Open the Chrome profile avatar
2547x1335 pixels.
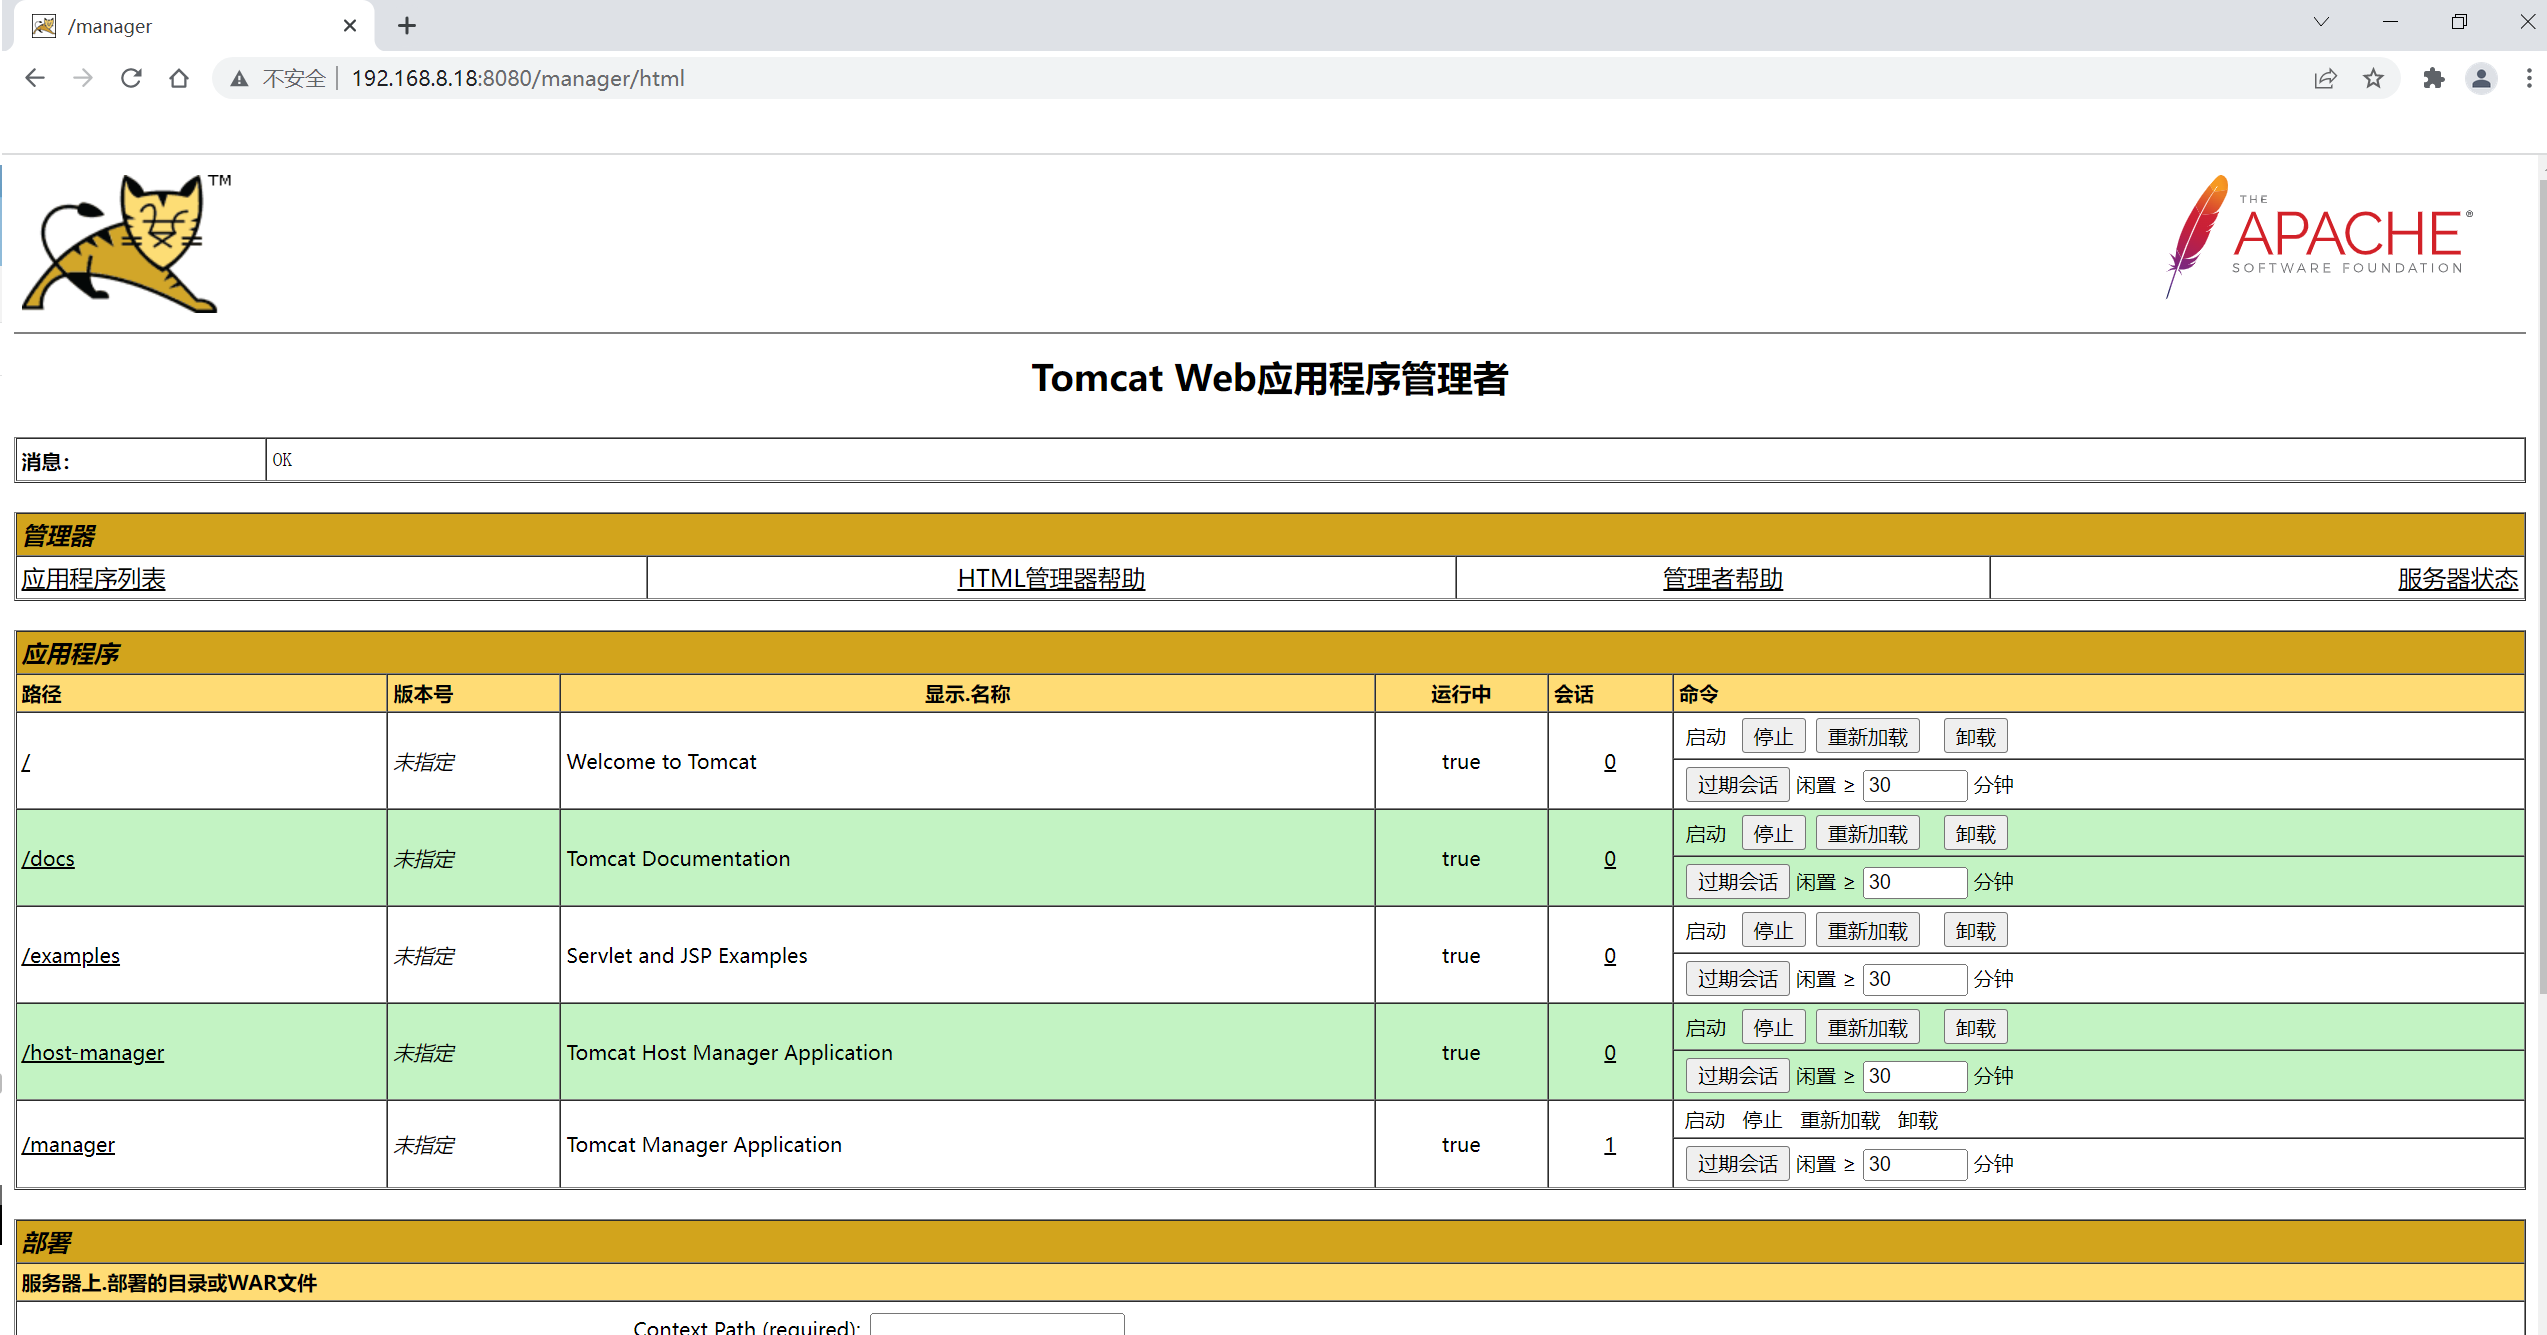click(x=2481, y=79)
